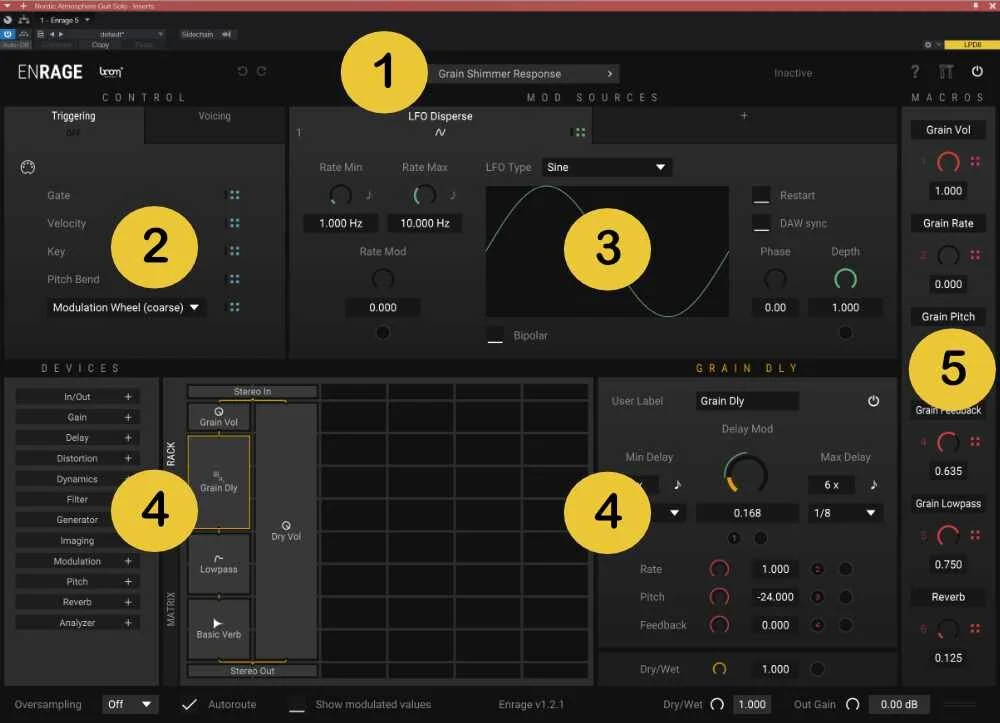
Task: Click the Pitch Bend modulation assign dots
Action: (x=235, y=279)
